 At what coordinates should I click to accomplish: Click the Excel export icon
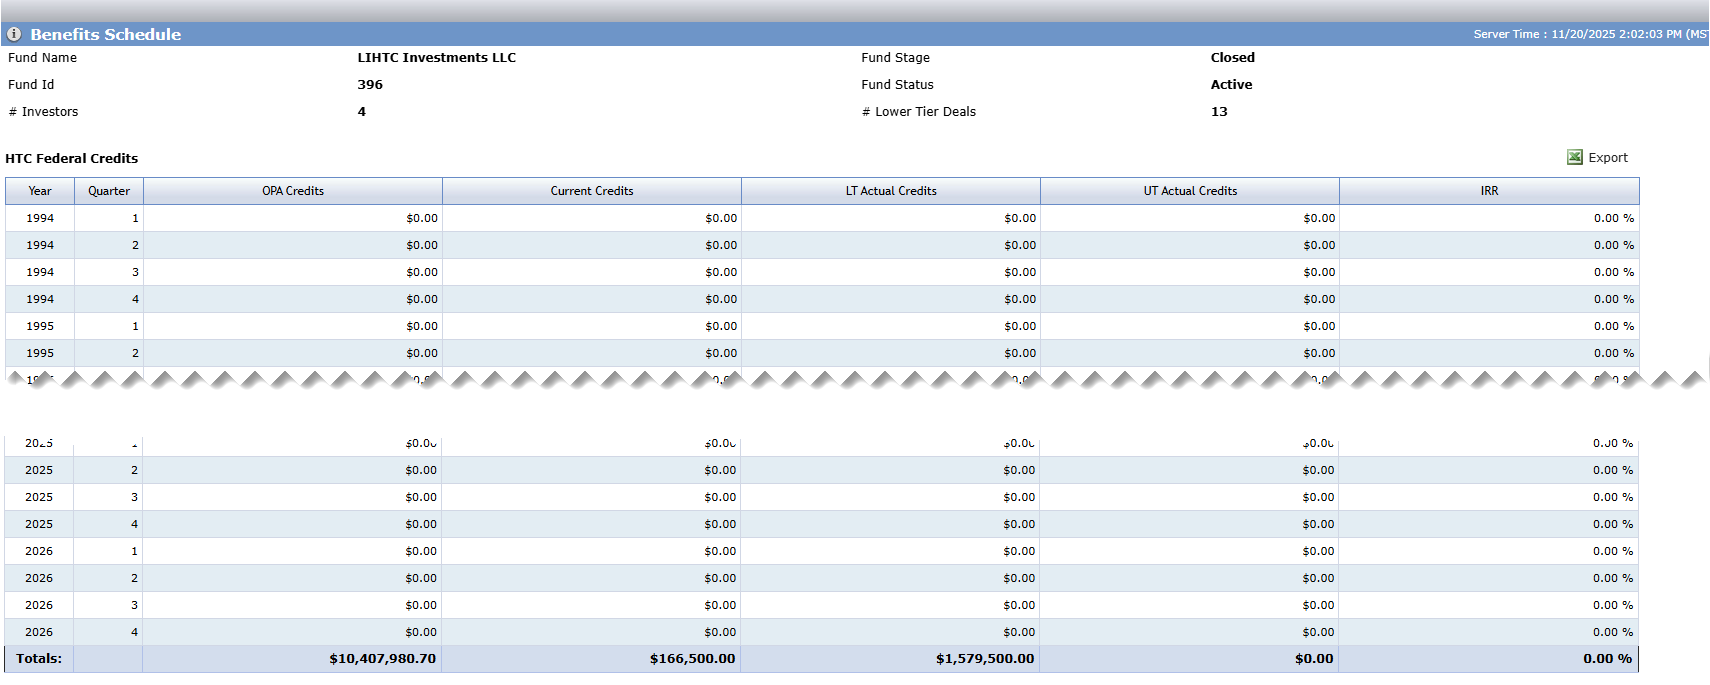click(1575, 157)
